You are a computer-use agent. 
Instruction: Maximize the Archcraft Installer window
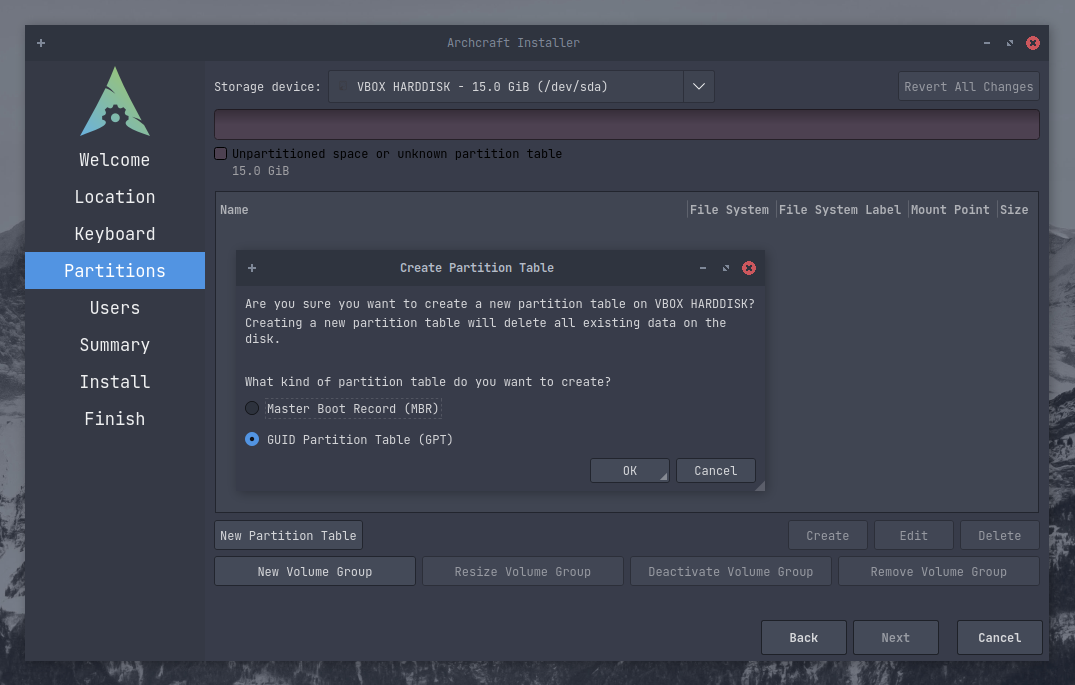tap(1009, 43)
